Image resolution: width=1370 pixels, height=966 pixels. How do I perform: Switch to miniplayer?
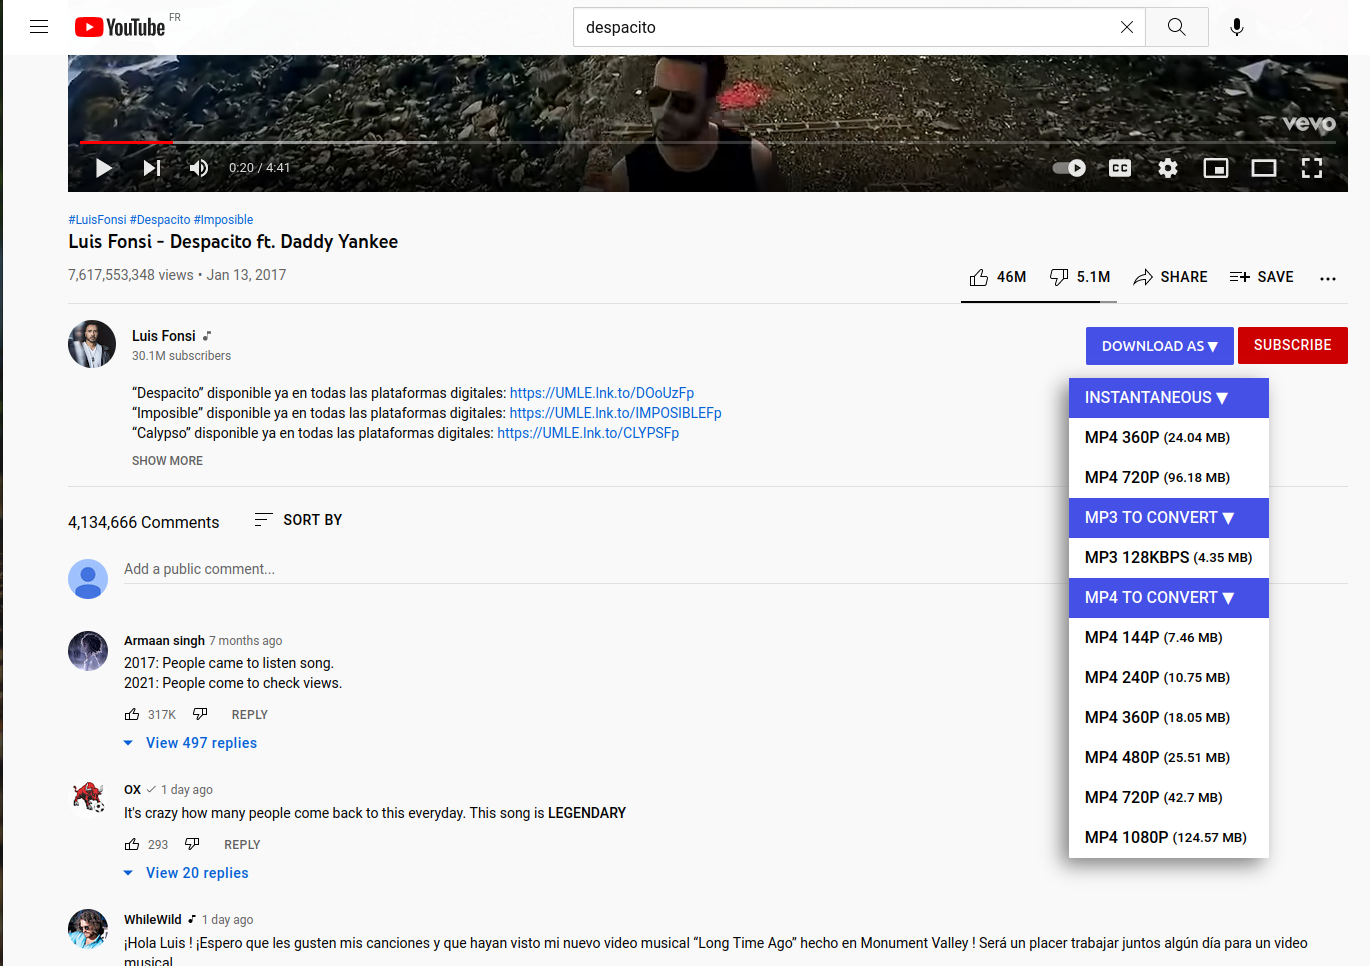point(1216,168)
